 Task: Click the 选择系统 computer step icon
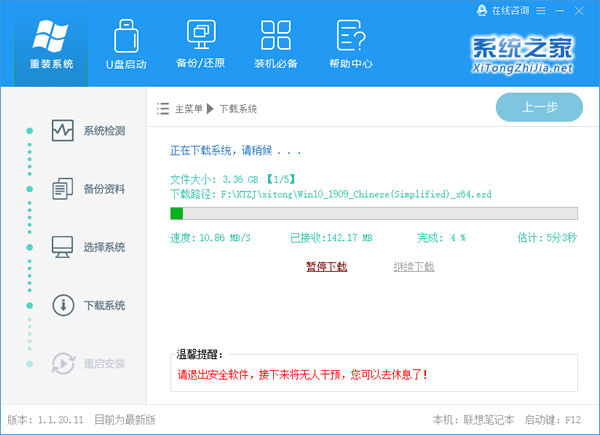pyautogui.click(x=63, y=247)
